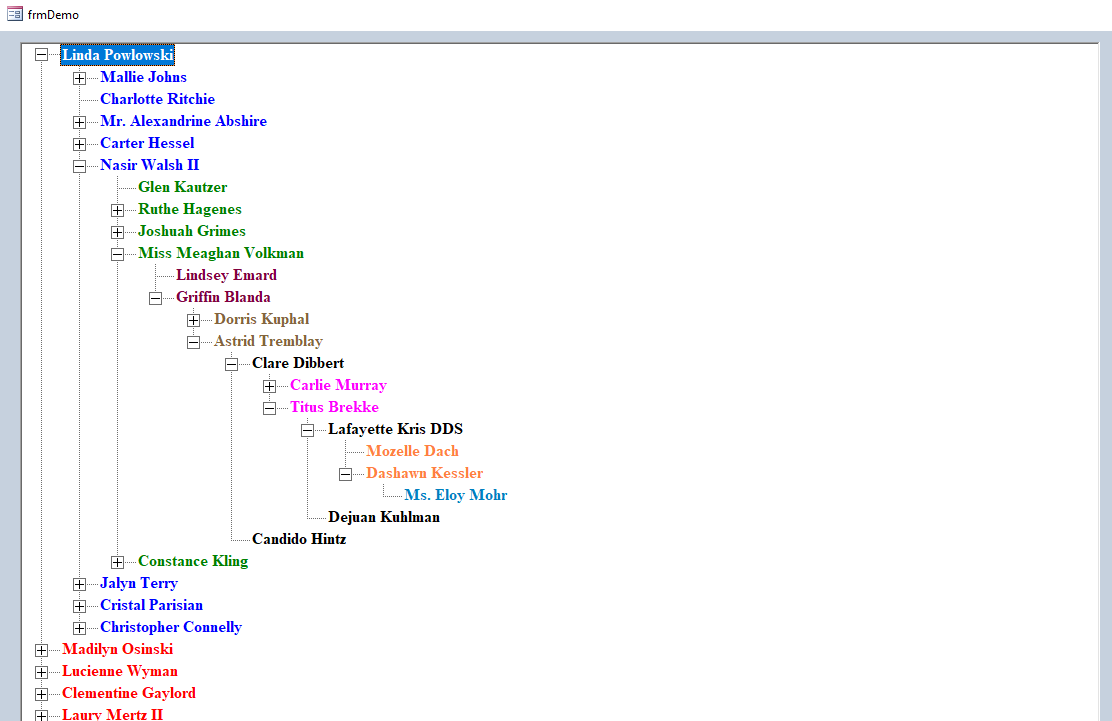1112x721 pixels.
Task: Expand the Christopher Connelly node
Action: coord(79,628)
